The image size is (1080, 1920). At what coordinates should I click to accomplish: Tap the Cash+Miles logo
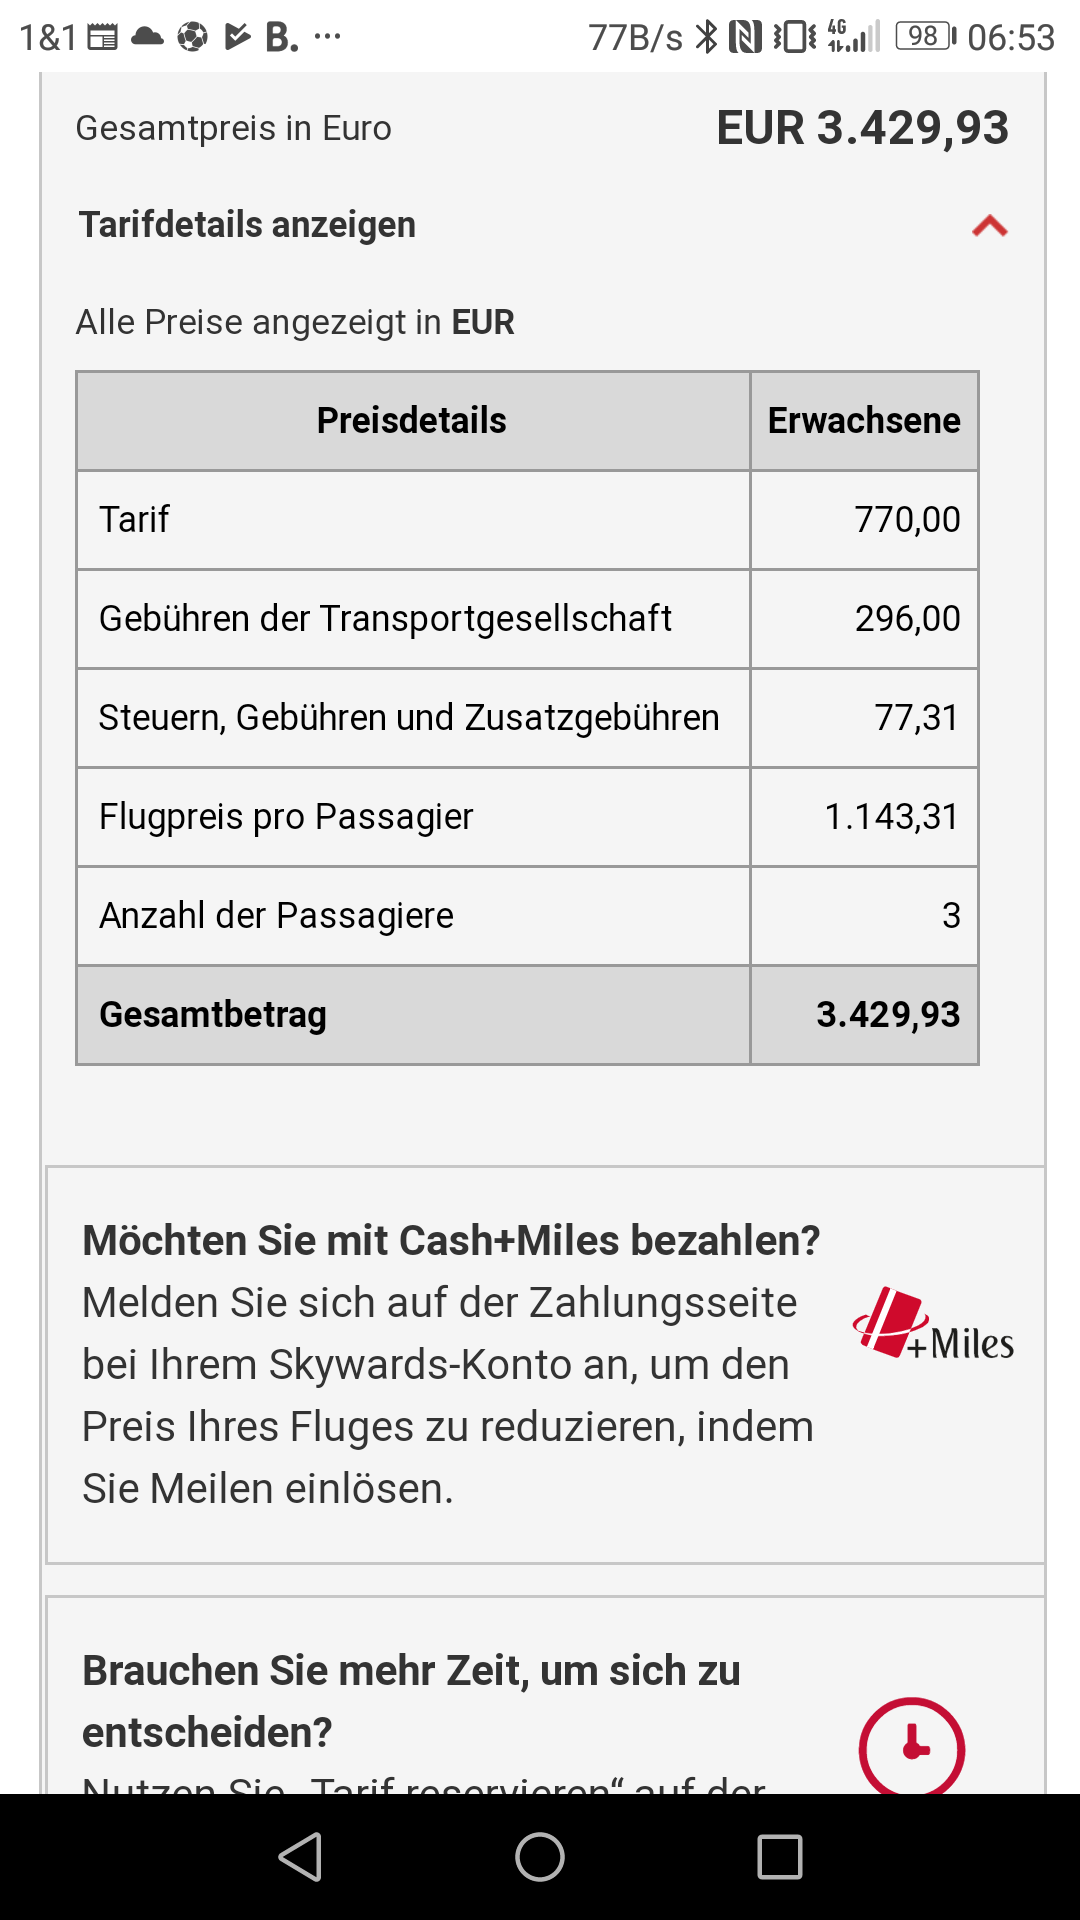[933, 1327]
